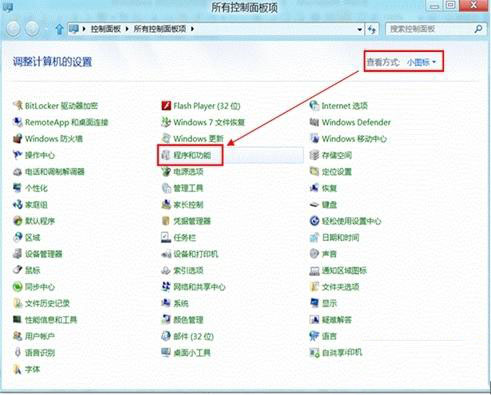Click the Windows Defender icon
This screenshot has width=491, height=395.
[314, 122]
